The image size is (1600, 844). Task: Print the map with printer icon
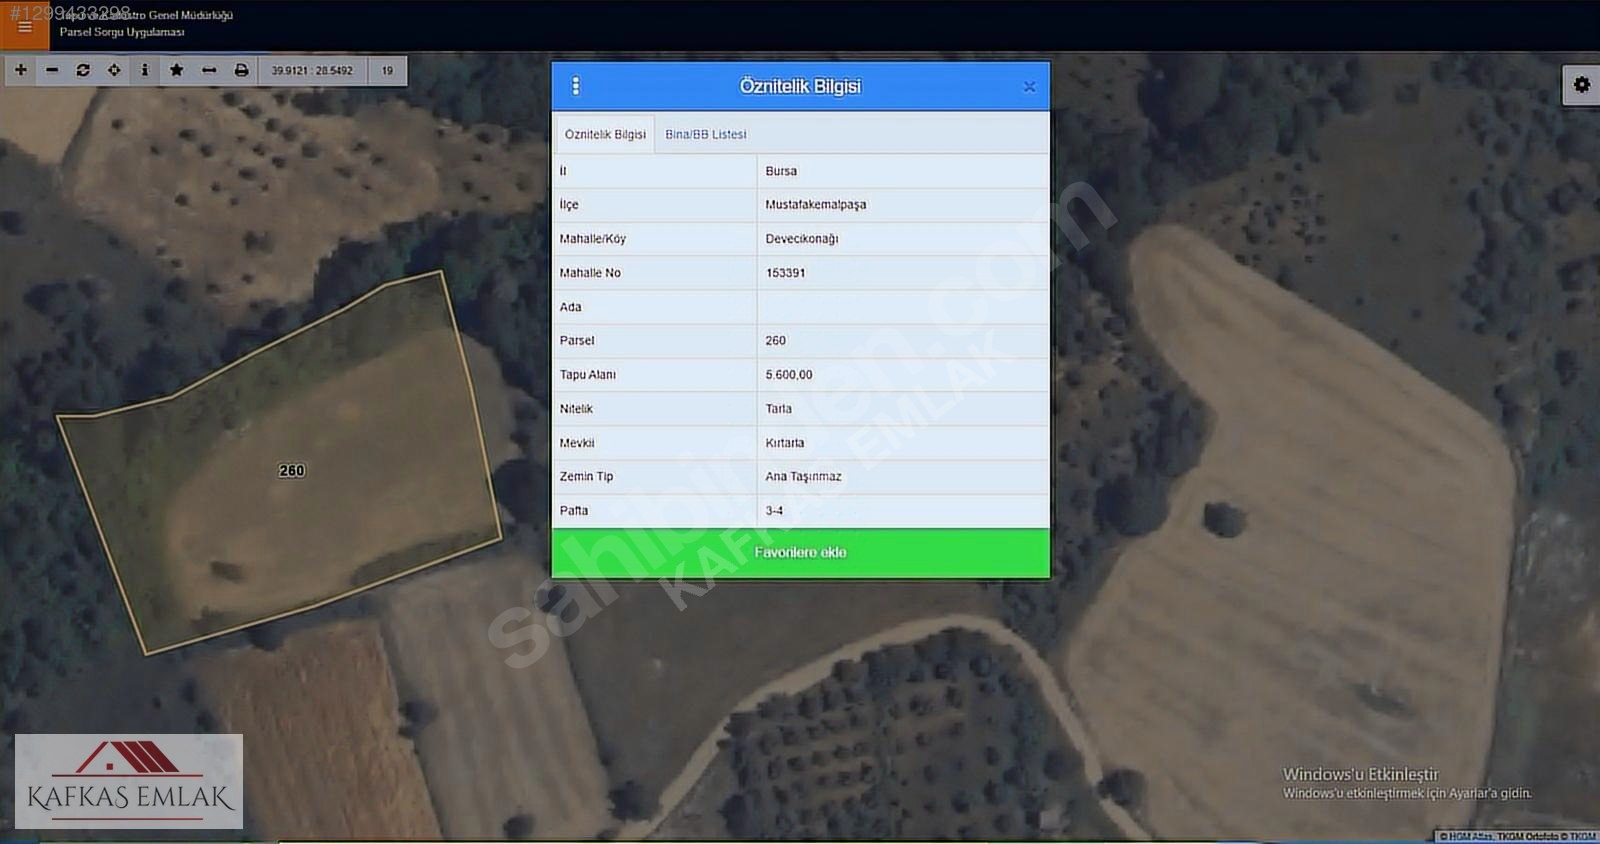tap(241, 70)
